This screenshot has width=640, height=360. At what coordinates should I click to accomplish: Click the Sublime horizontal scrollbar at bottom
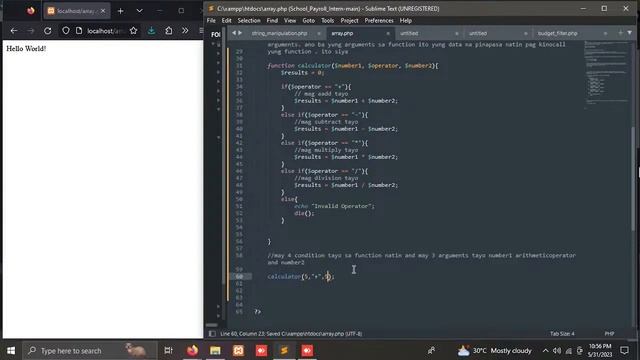(x=211, y=325)
